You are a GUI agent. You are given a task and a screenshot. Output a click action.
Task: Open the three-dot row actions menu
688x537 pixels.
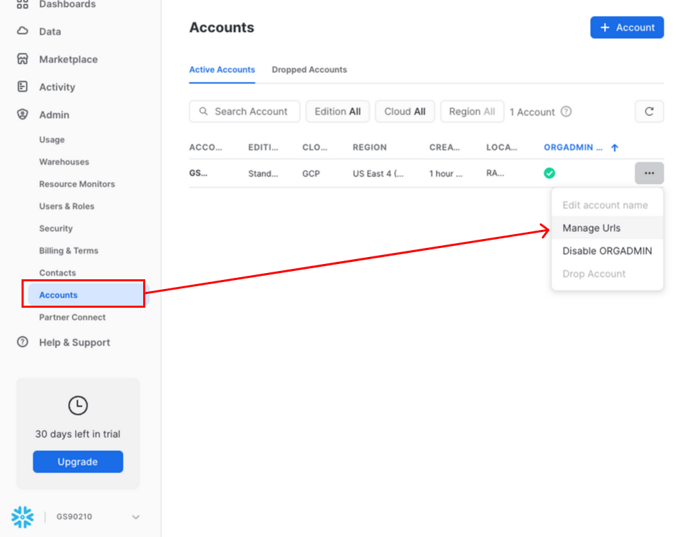coord(649,173)
